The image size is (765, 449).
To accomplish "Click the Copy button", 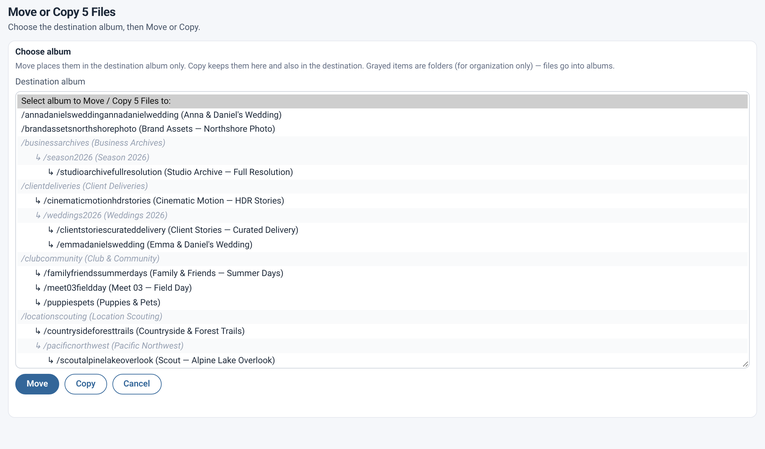I will click(x=85, y=384).
